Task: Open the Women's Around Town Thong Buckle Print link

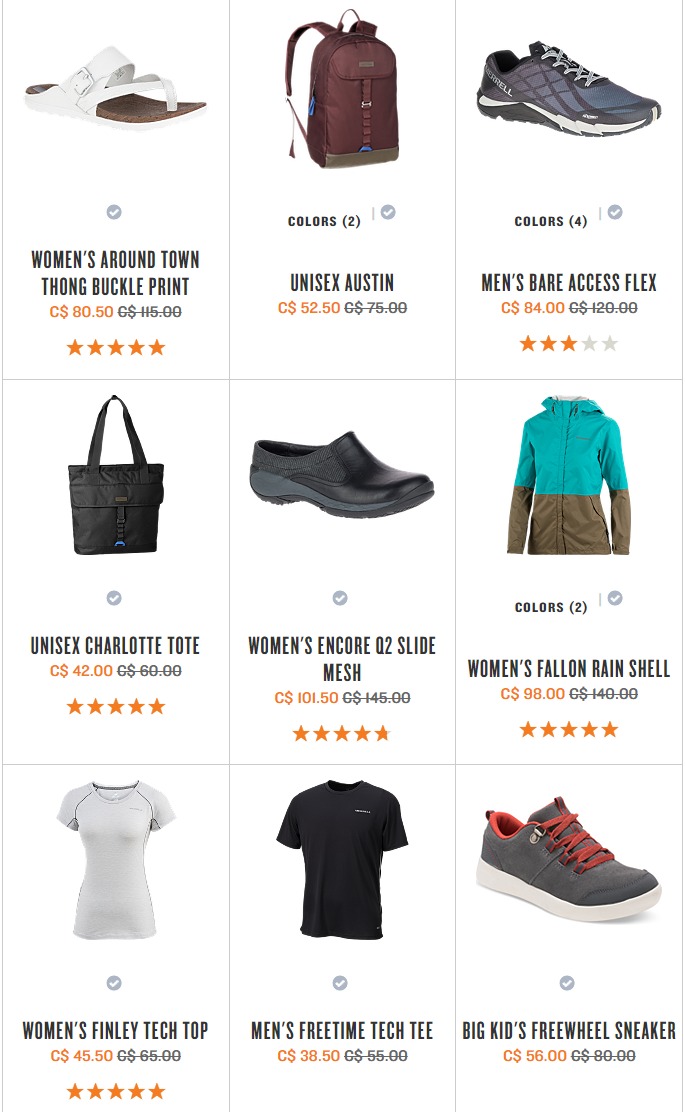Action: [x=116, y=273]
